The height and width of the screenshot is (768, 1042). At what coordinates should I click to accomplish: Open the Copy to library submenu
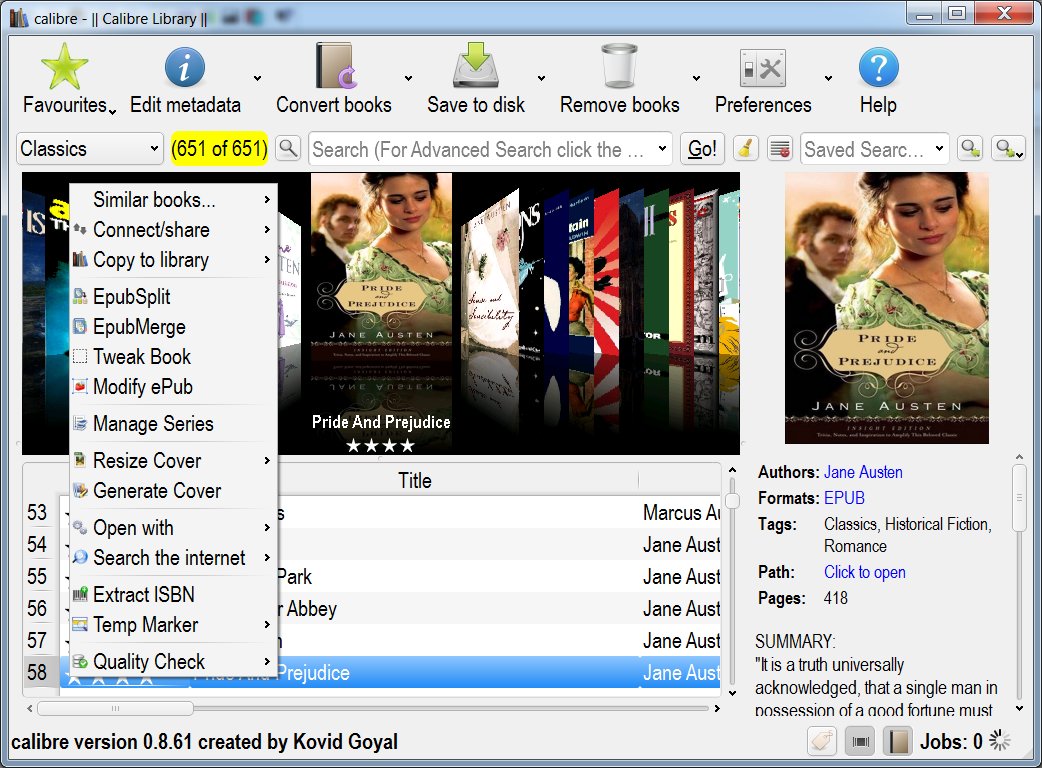point(173,259)
